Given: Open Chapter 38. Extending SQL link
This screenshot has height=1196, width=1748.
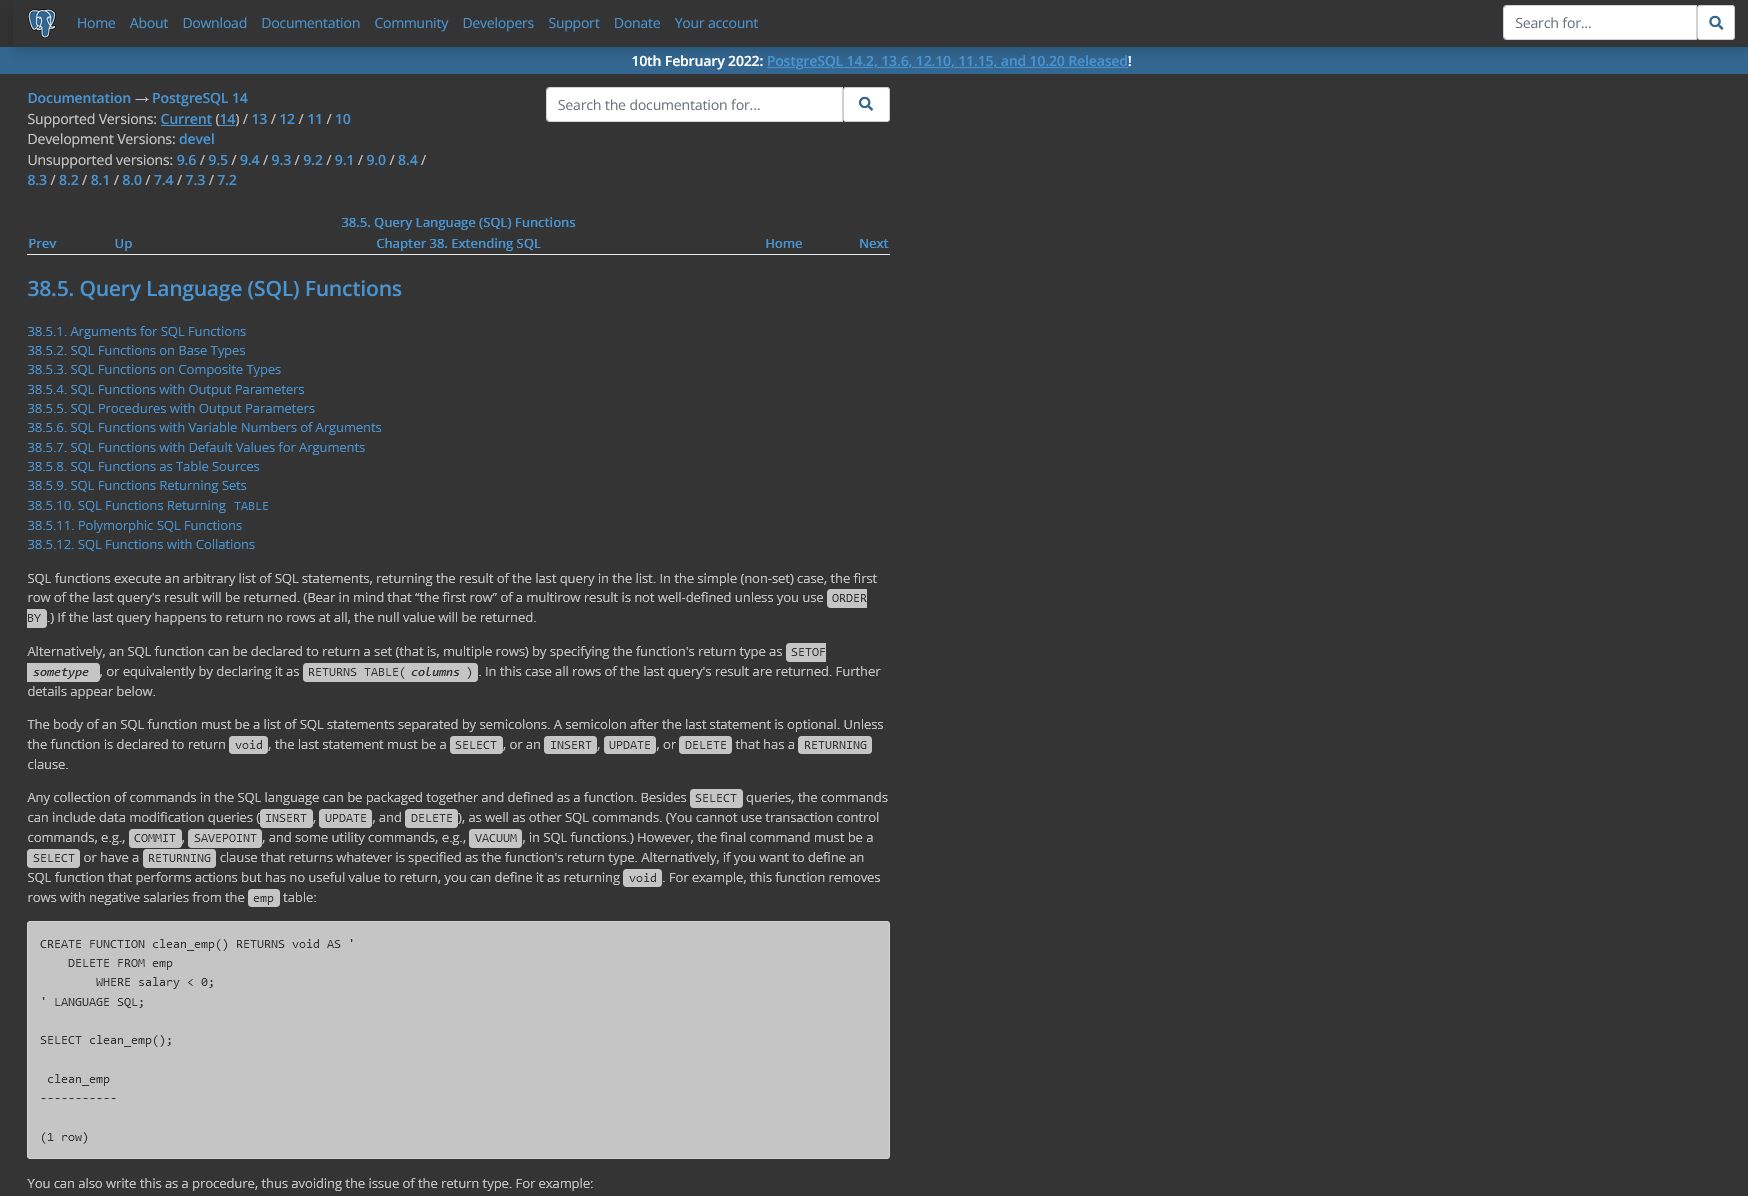Looking at the screenshot, I should pyautogui.click(x=458, y=243).
